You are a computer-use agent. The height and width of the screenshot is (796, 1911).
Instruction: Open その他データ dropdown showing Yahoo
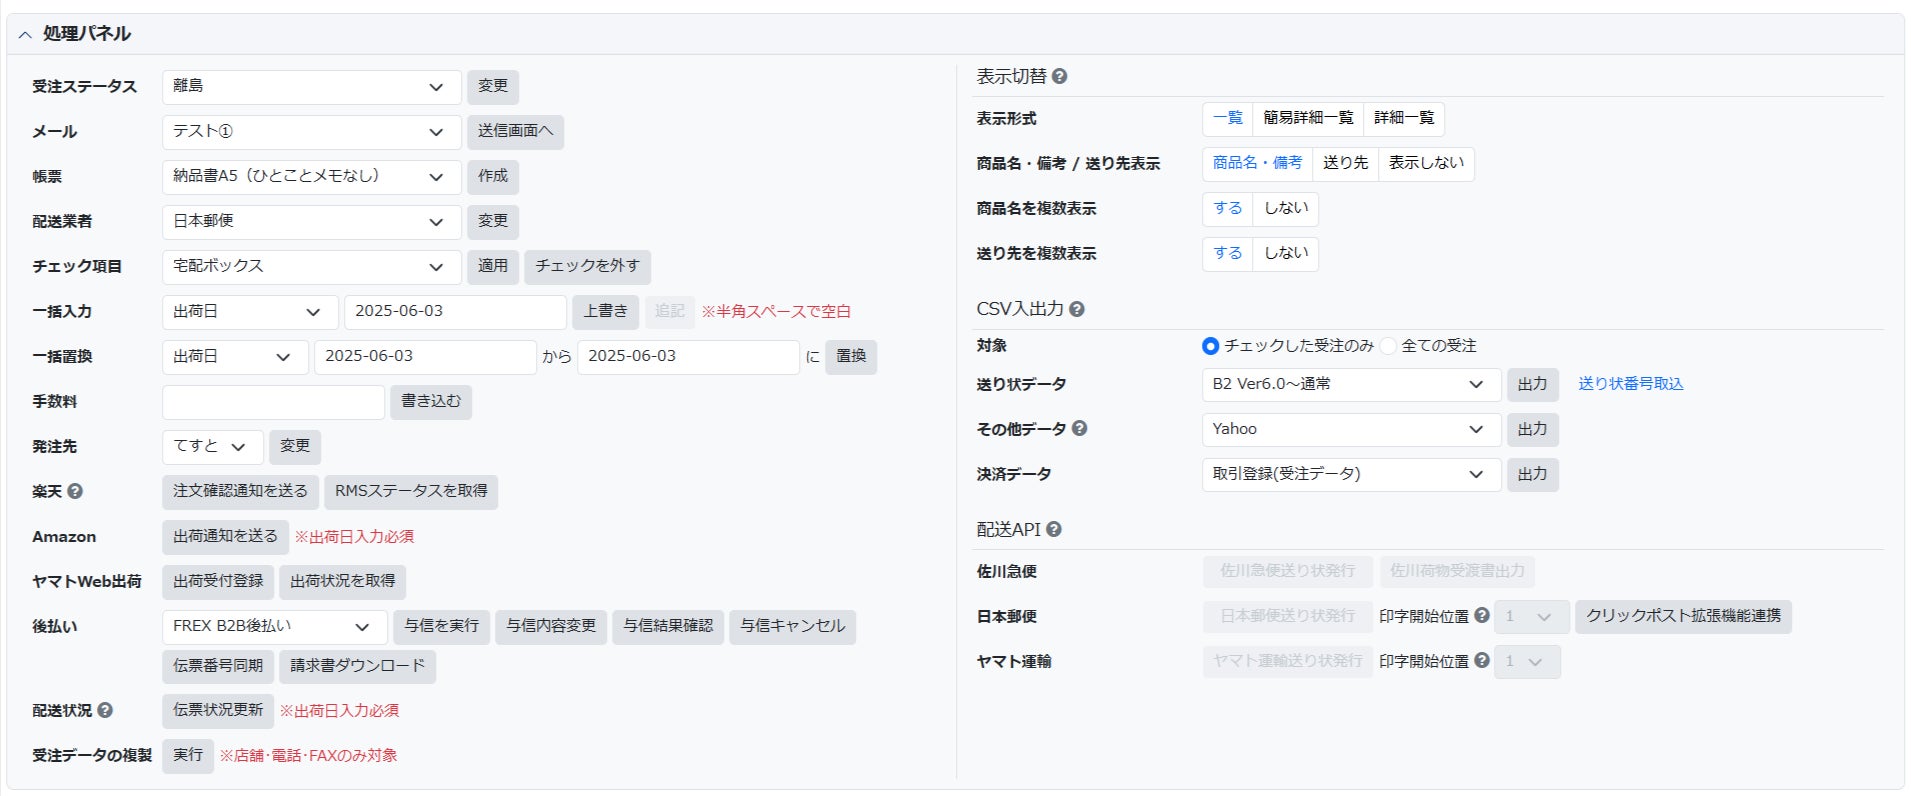(1351, 430)
